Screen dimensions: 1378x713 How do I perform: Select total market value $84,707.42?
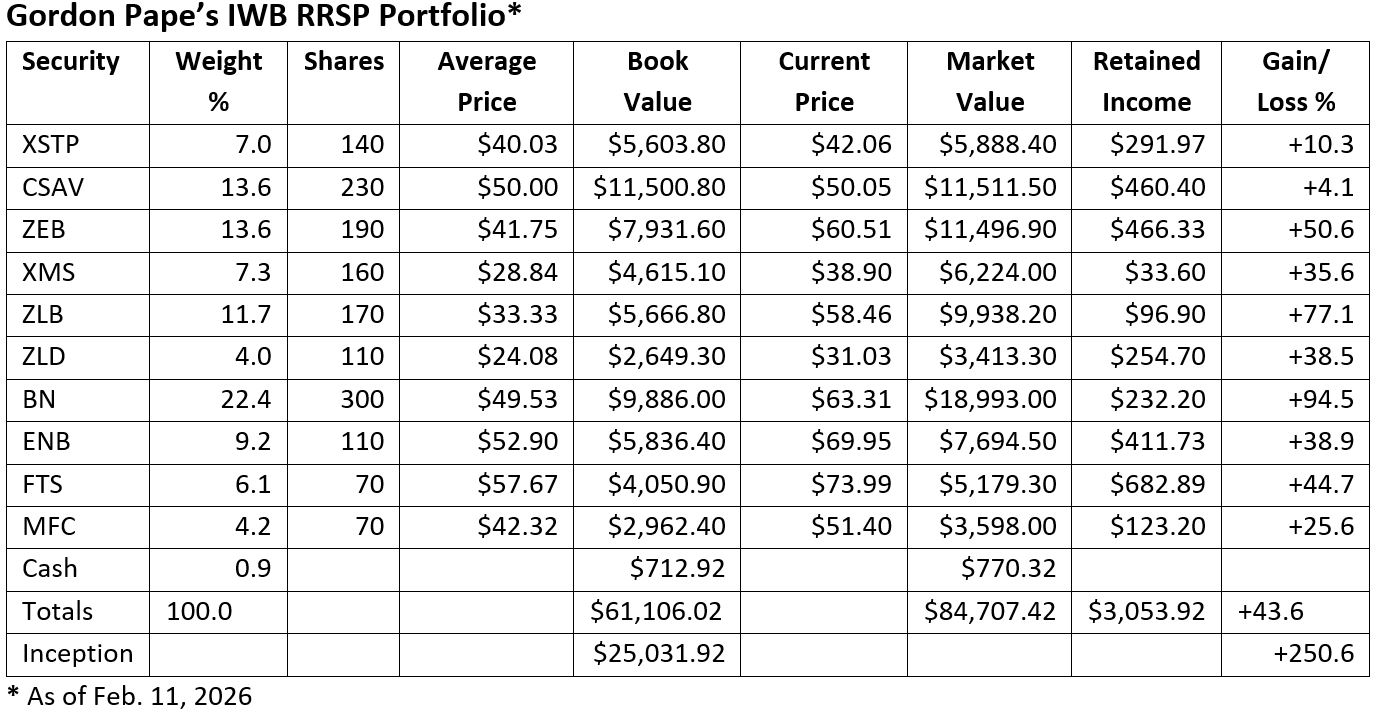coord(990,611)
